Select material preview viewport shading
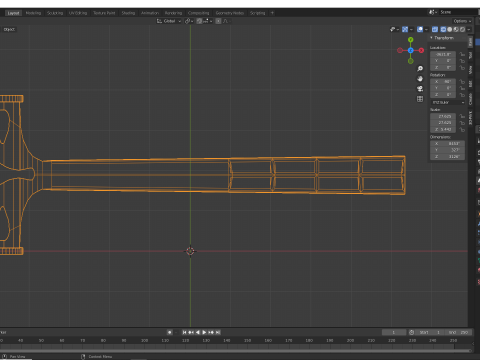480x360 pixels. [456, 29]
